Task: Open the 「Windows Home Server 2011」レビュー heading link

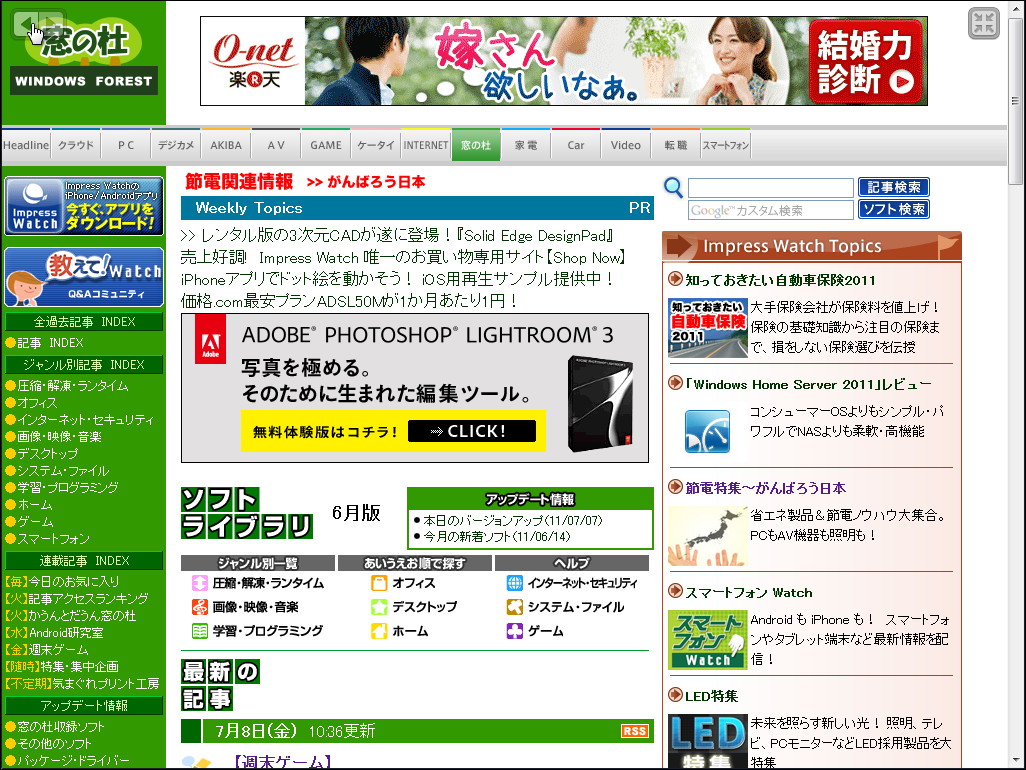Action: click(809, 385)
